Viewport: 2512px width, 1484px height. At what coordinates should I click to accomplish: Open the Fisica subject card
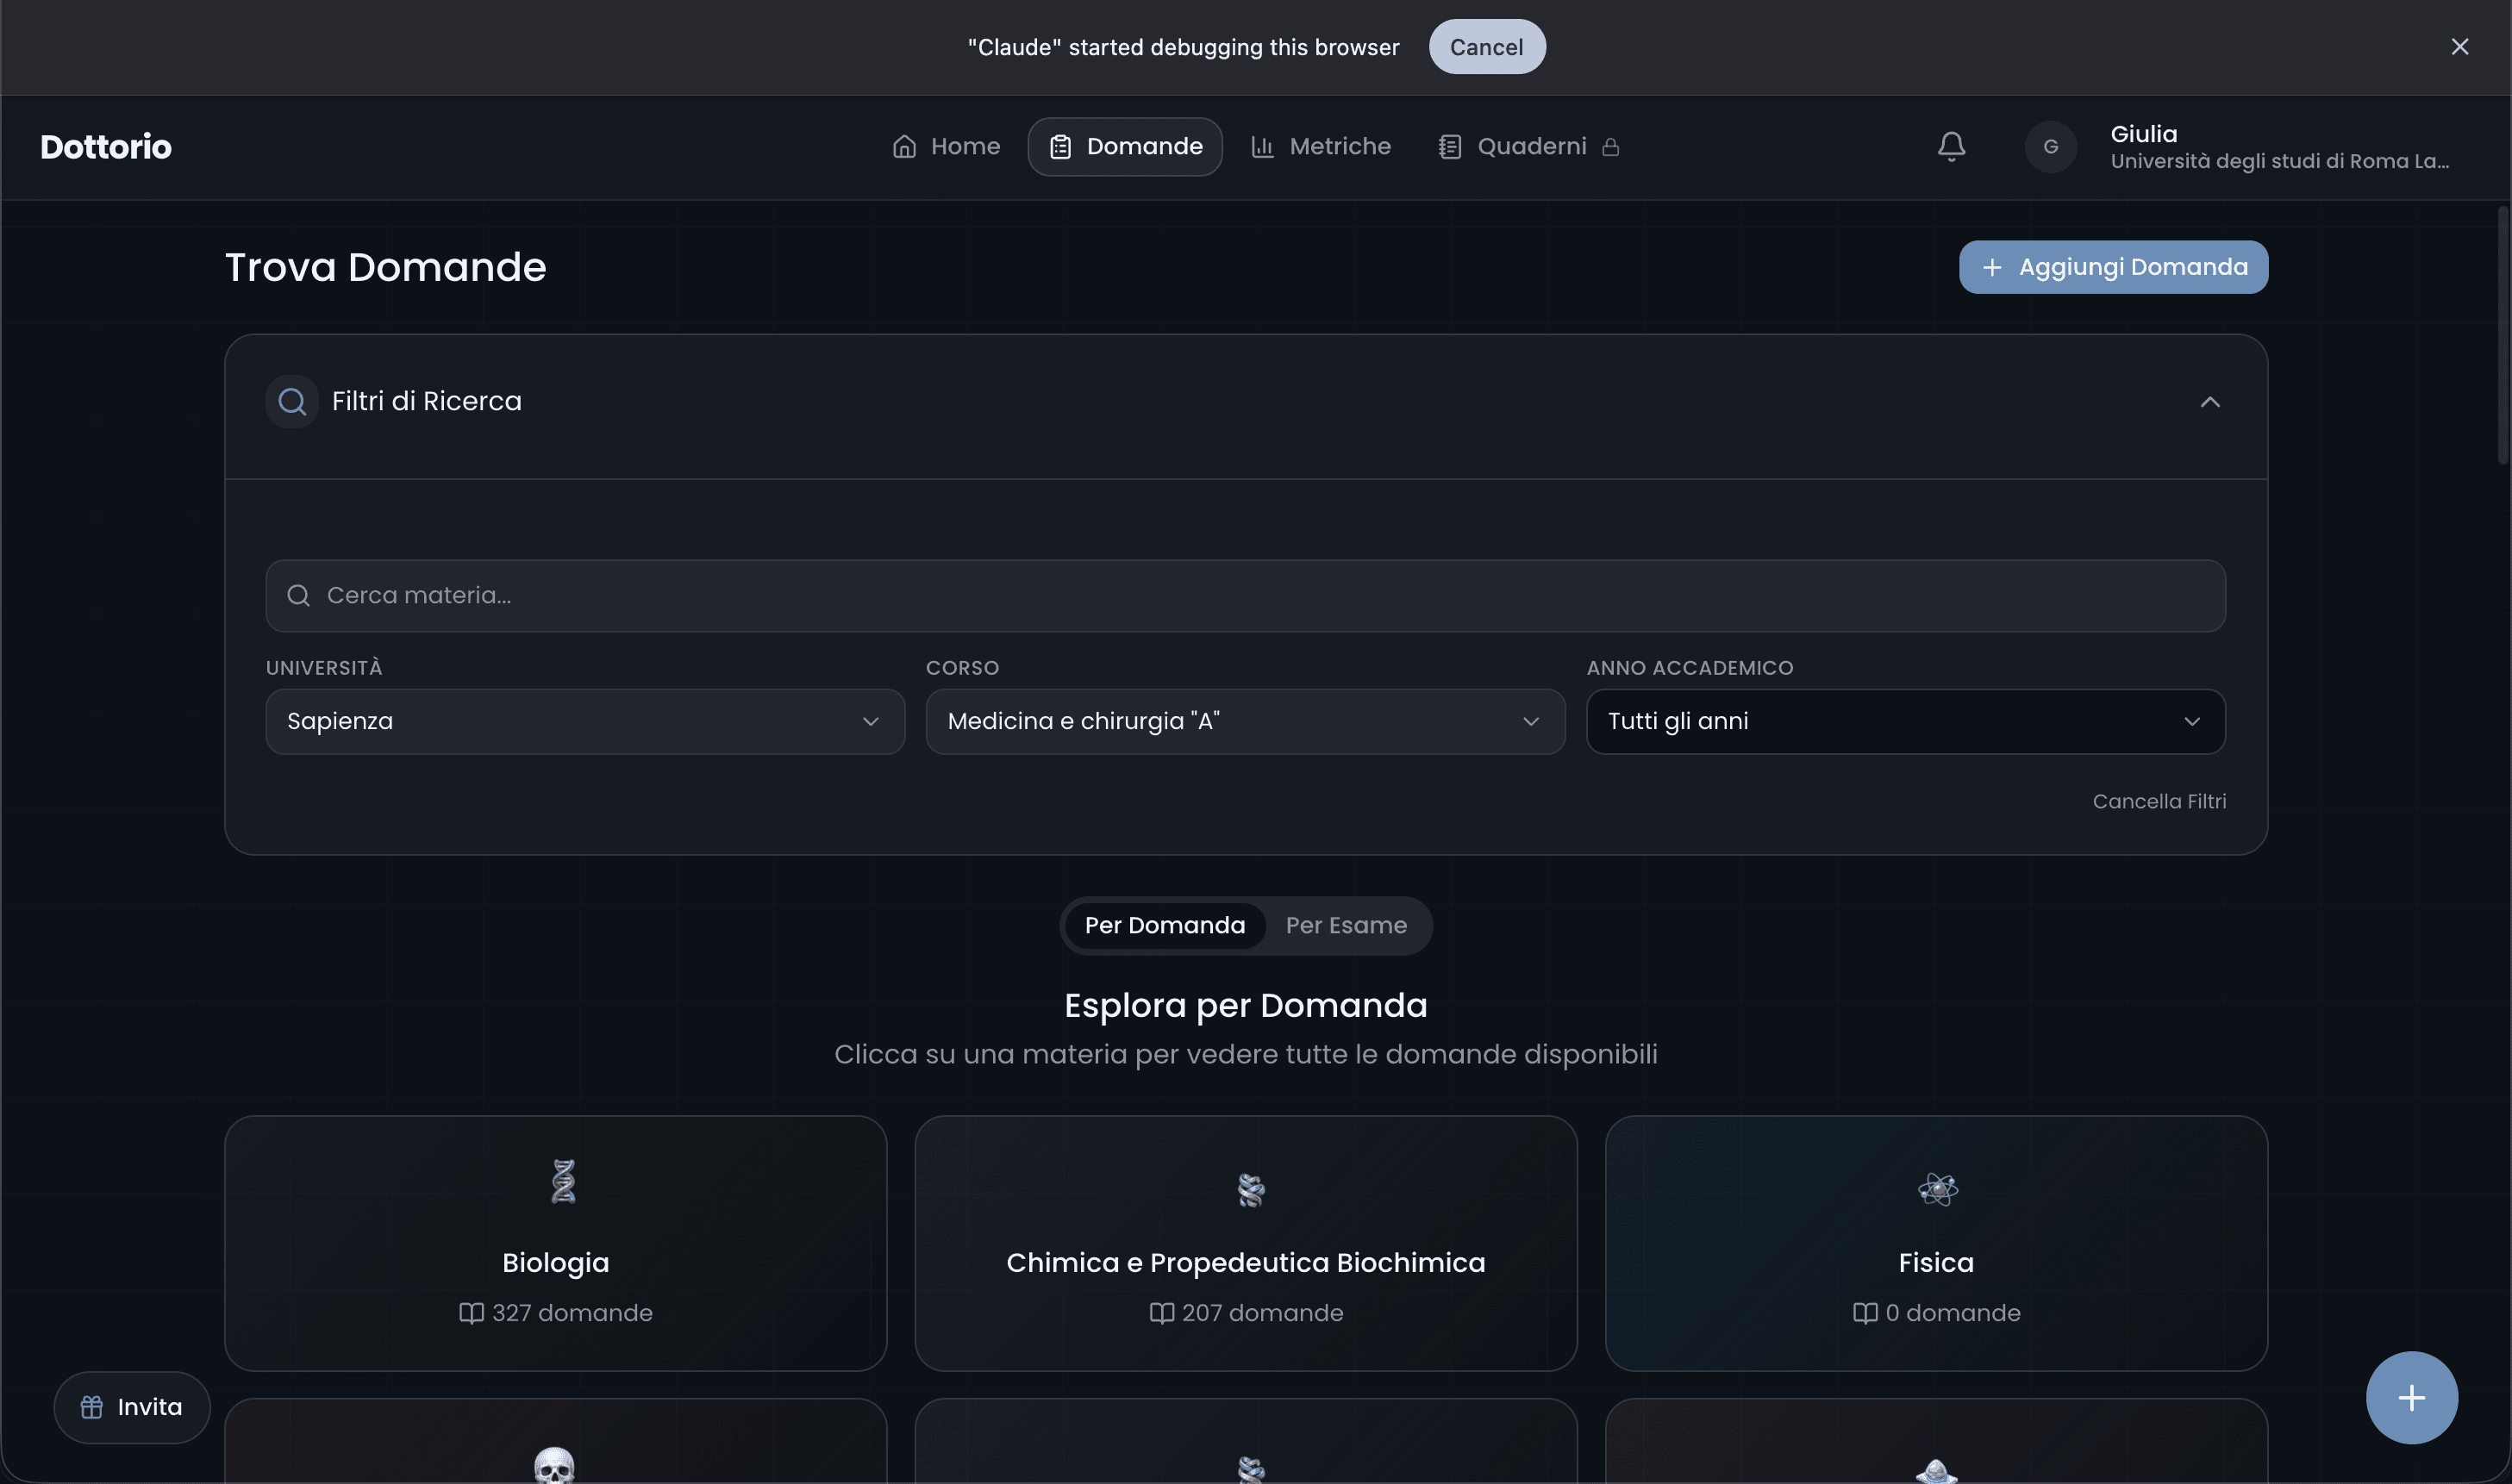click(1936, 1243)
